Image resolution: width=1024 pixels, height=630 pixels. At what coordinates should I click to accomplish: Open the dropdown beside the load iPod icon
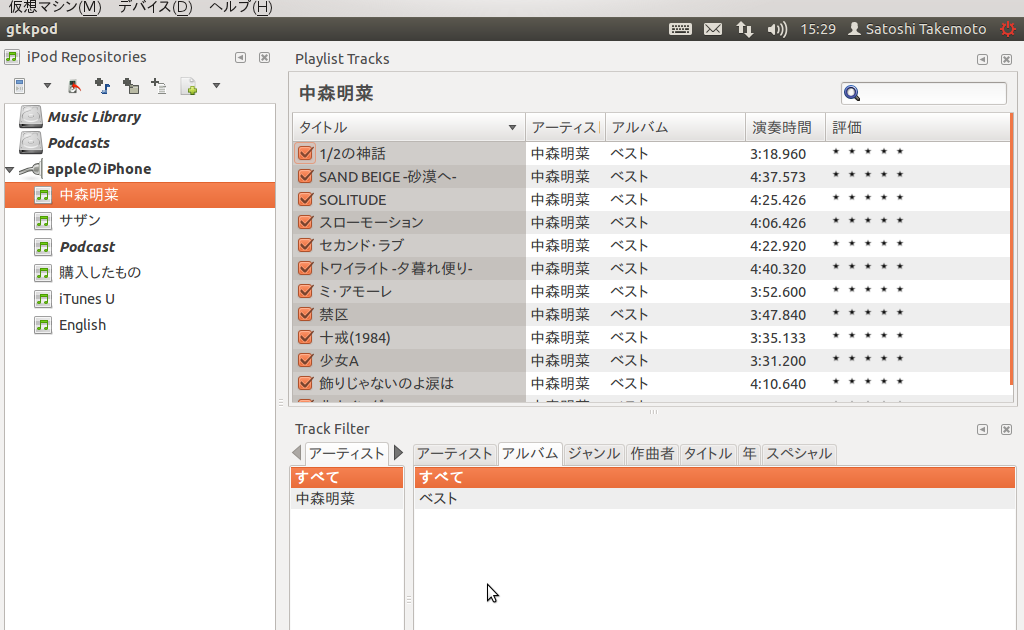pos(47,86)
